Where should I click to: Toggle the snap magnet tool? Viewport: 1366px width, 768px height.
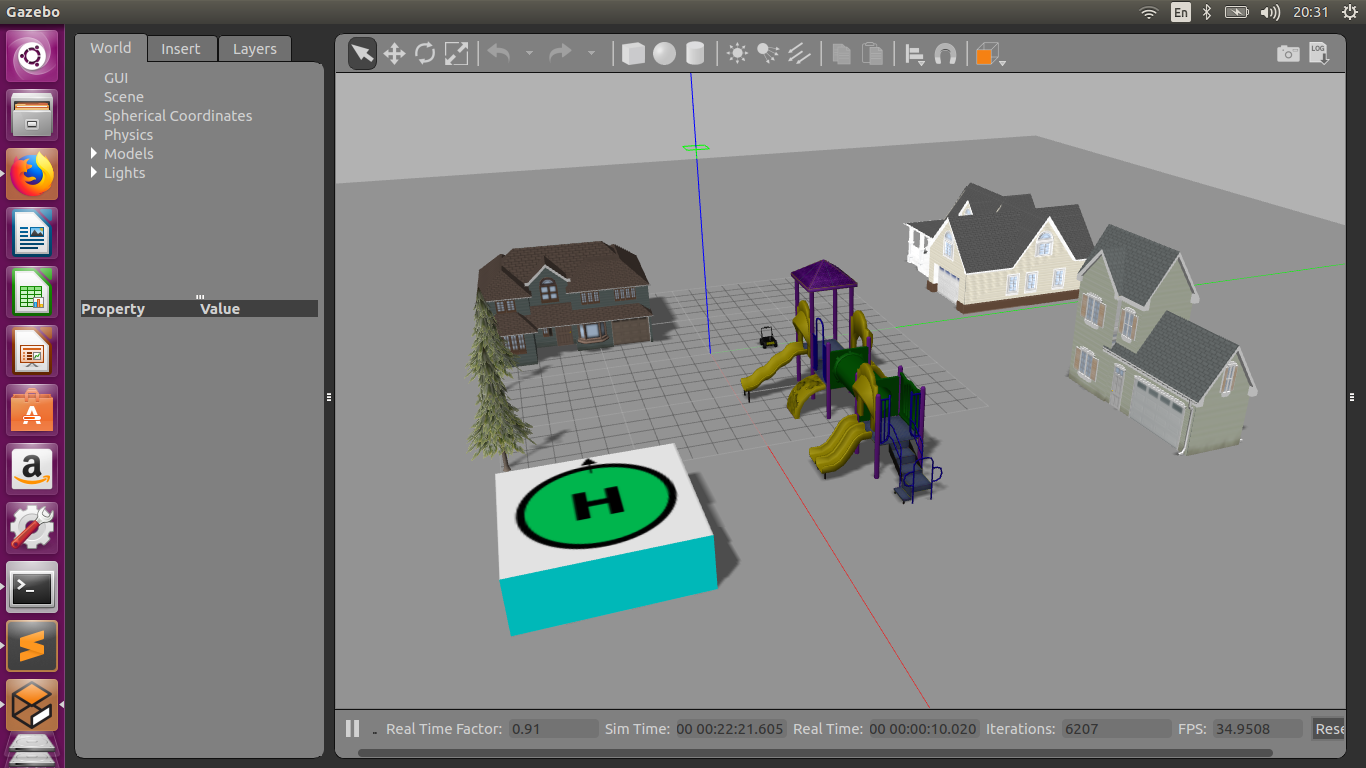click(x=945, y=54)
